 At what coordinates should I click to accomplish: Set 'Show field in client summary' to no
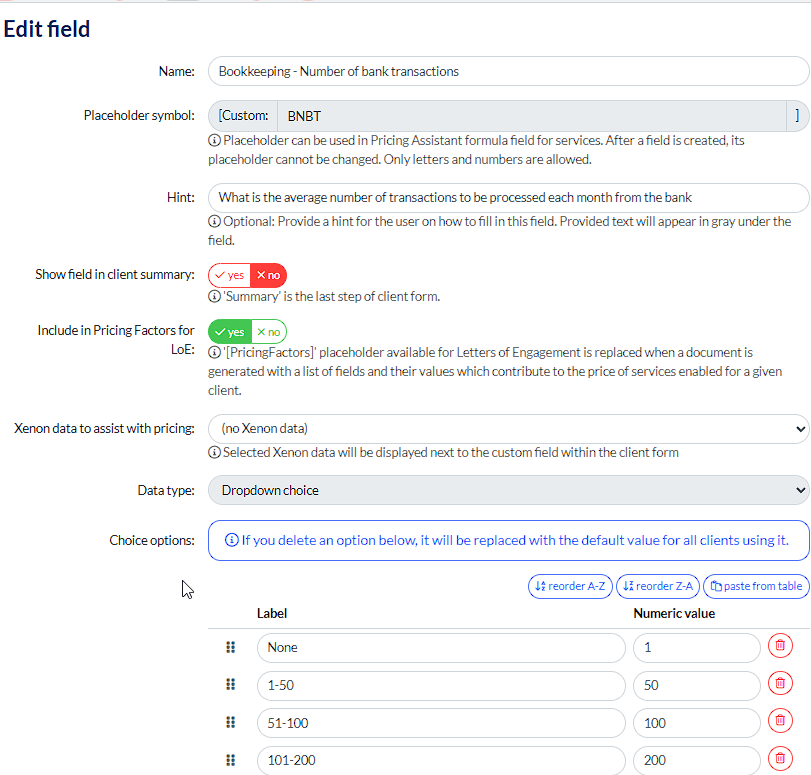pyautogui.click(x=268, y=275)
